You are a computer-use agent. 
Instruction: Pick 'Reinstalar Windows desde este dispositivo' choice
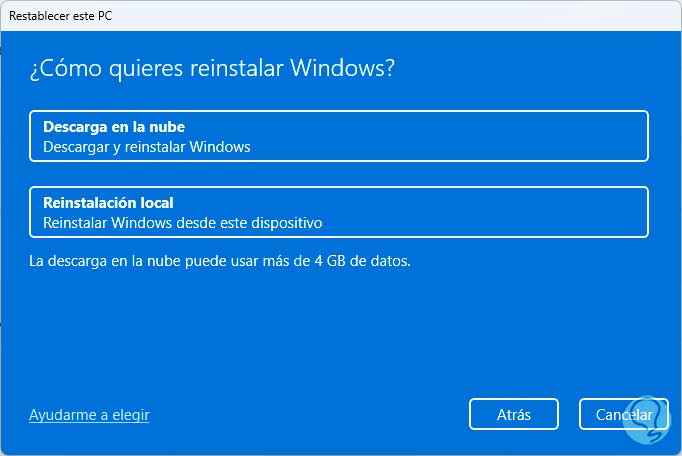point(183,223)
